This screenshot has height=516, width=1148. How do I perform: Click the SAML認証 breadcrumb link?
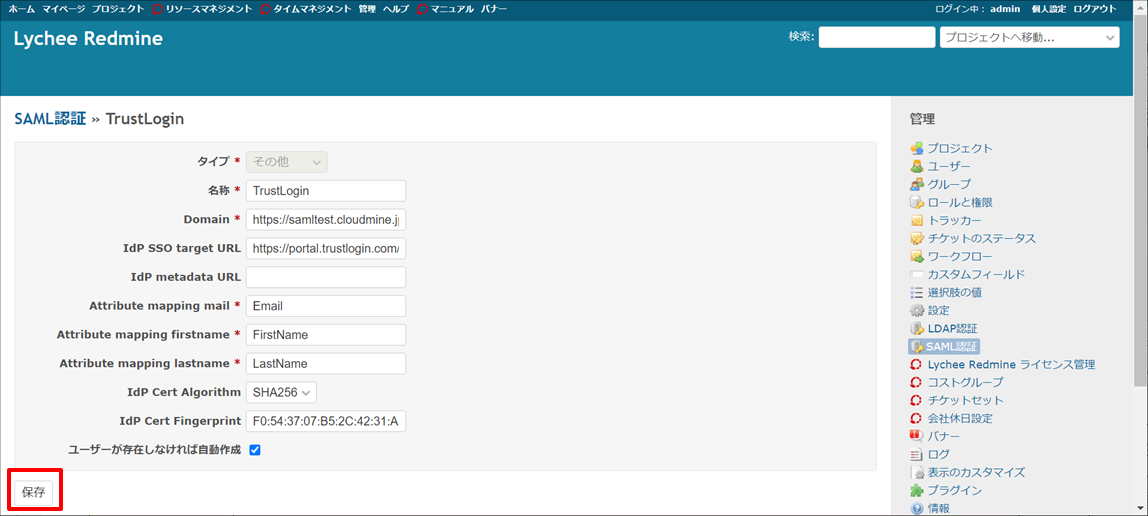[x=51, y=119]
